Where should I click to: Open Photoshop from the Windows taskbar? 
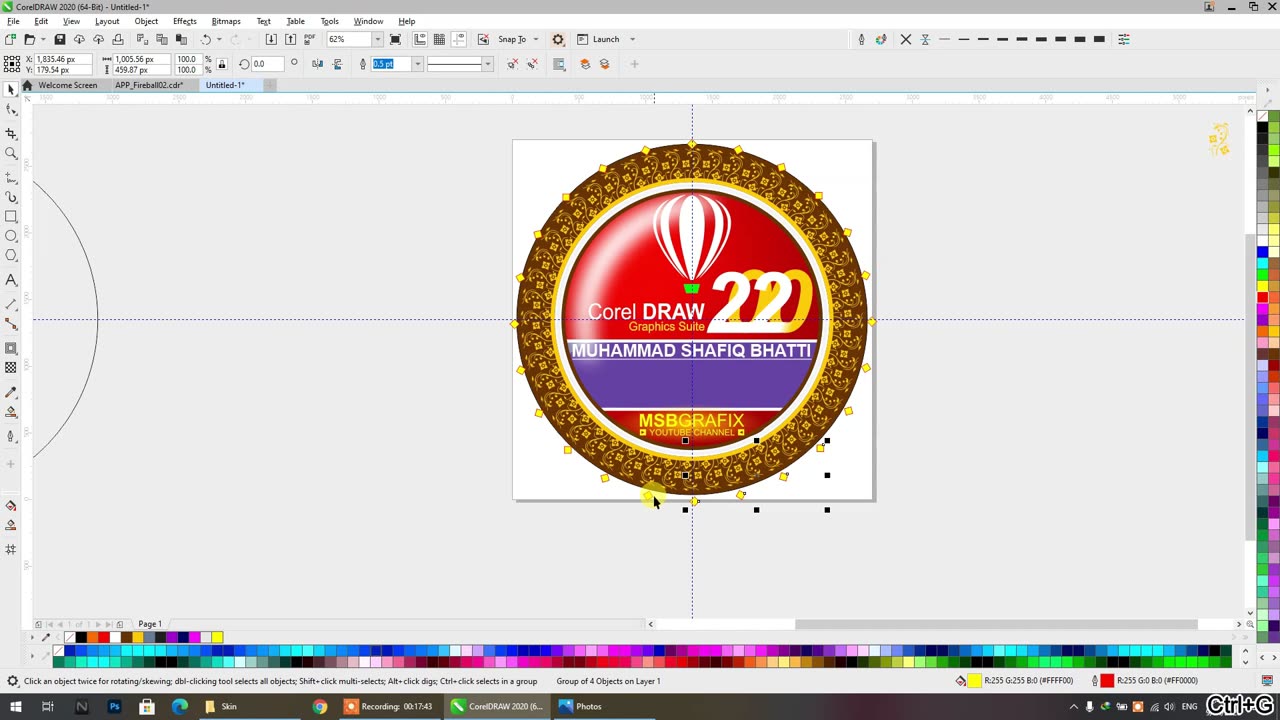tap(114, 706)
